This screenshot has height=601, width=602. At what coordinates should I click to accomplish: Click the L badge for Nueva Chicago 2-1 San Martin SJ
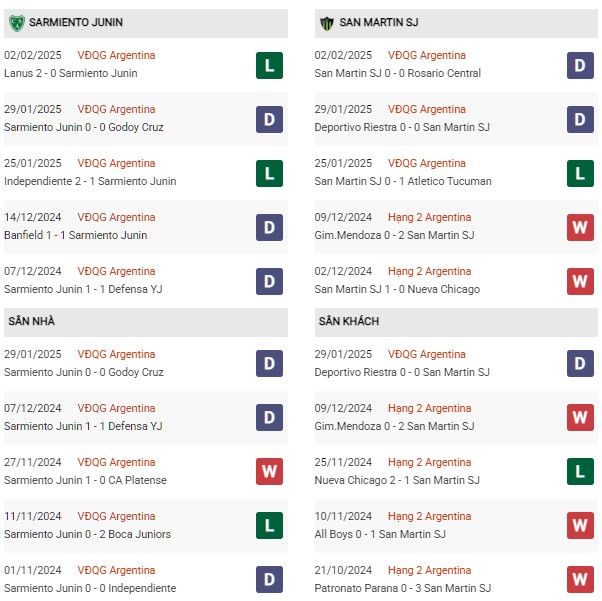pyautogui.click(x=580, y=471)
